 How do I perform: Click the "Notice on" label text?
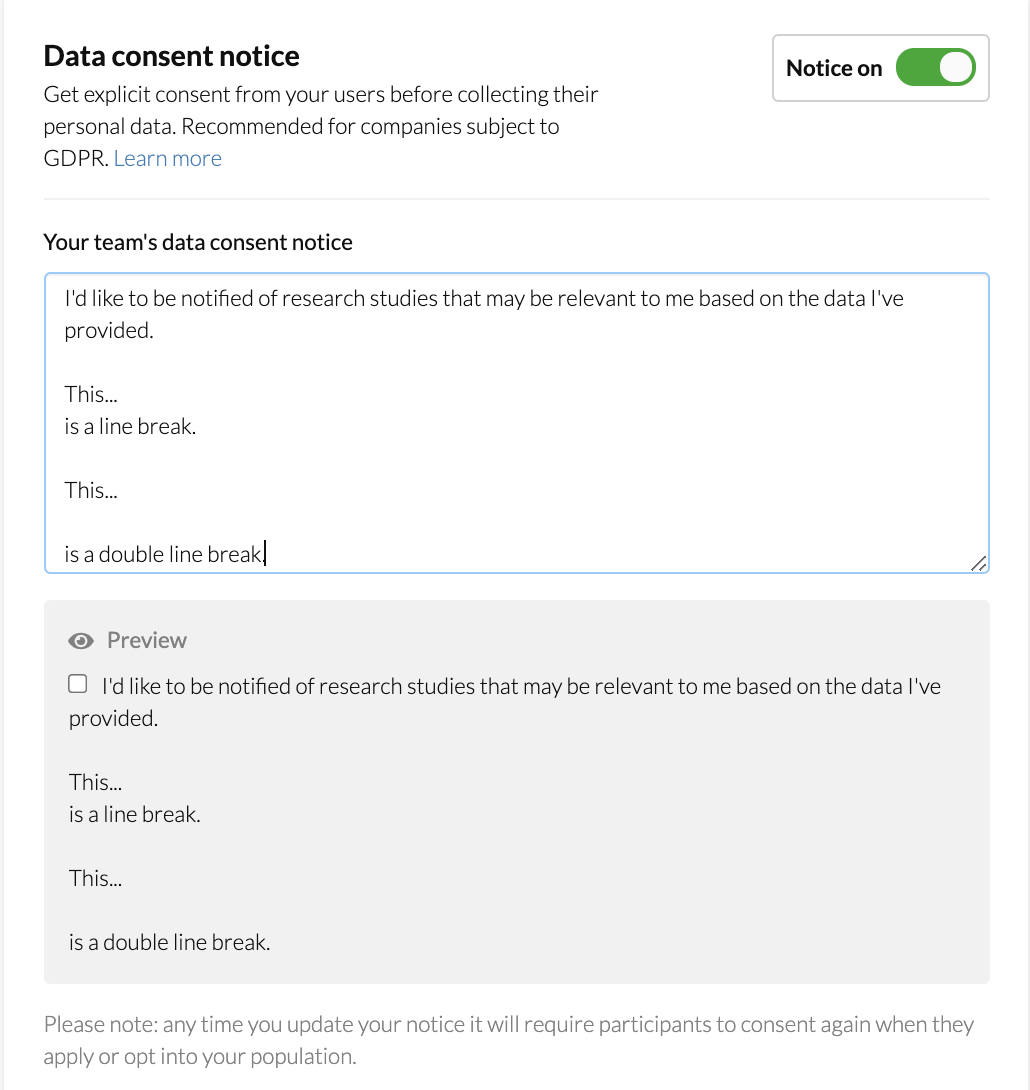click(834, 68)
